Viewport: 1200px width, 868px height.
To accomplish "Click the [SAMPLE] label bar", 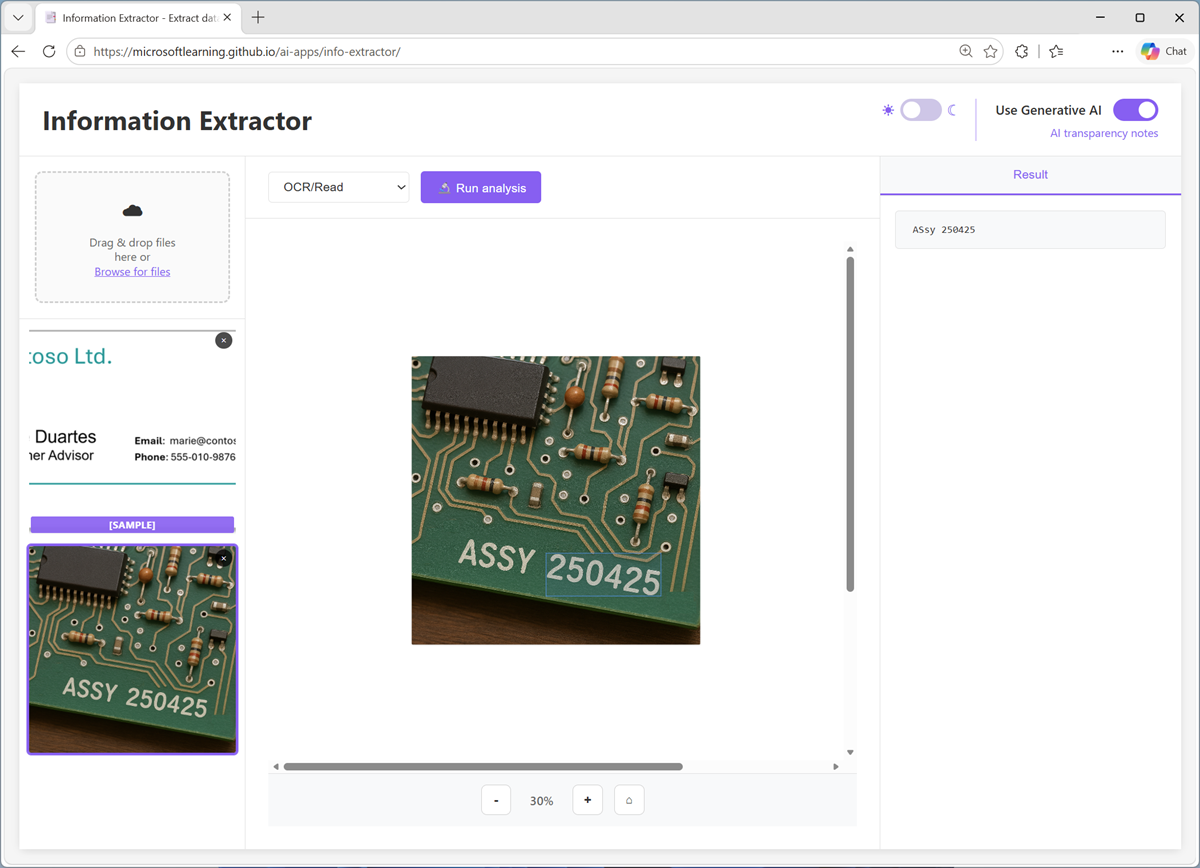I will coord(132,525).
